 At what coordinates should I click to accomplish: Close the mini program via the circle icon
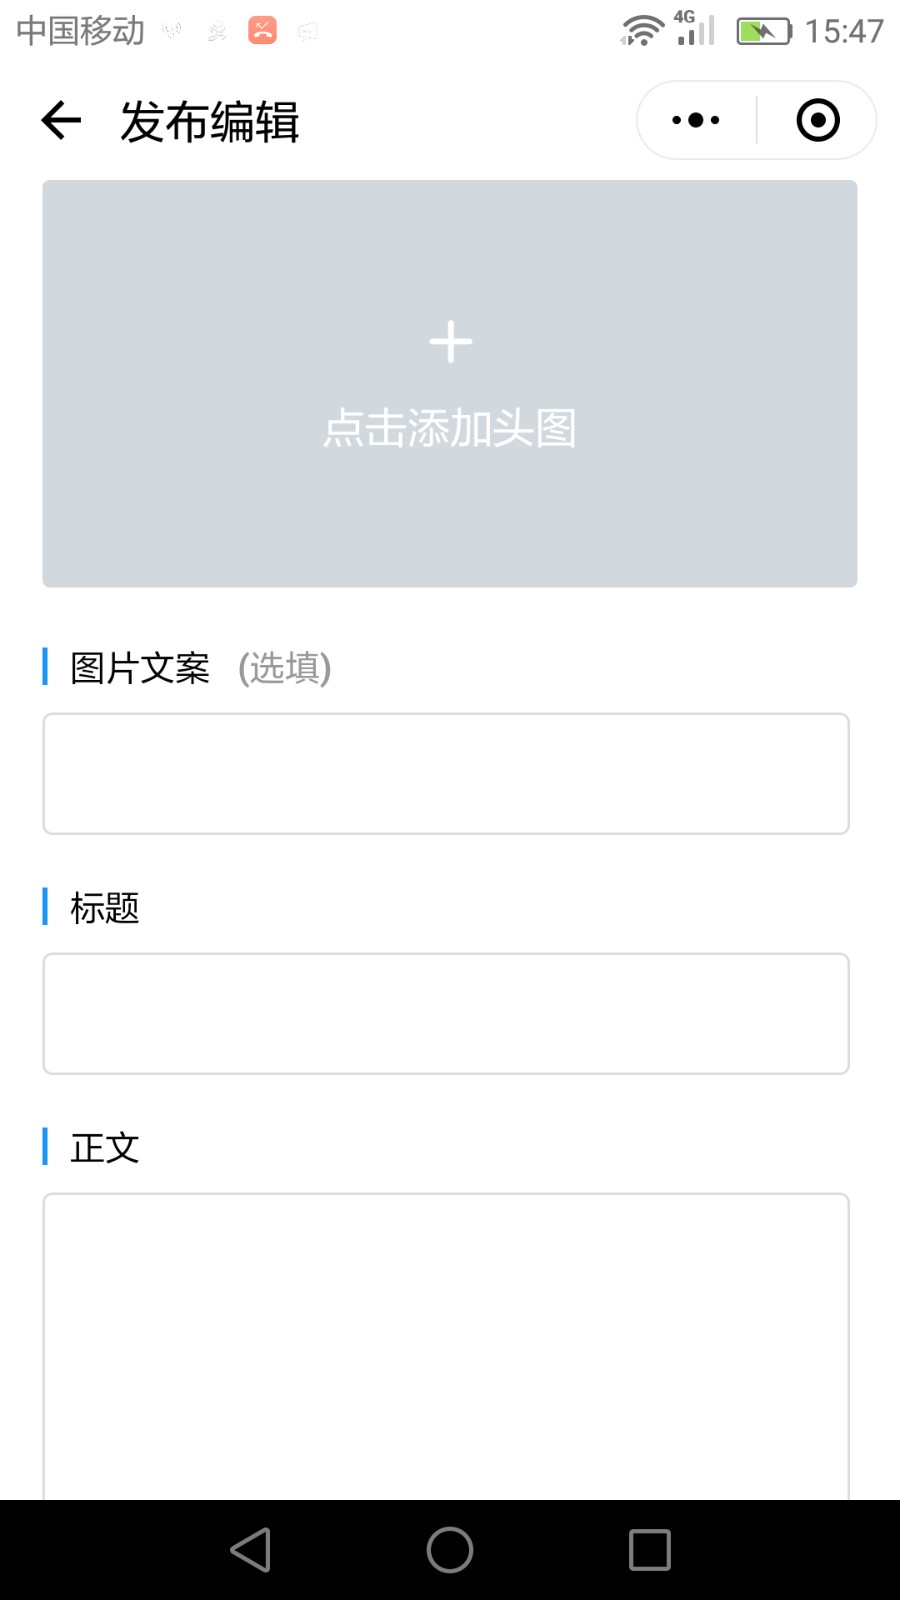818,120
